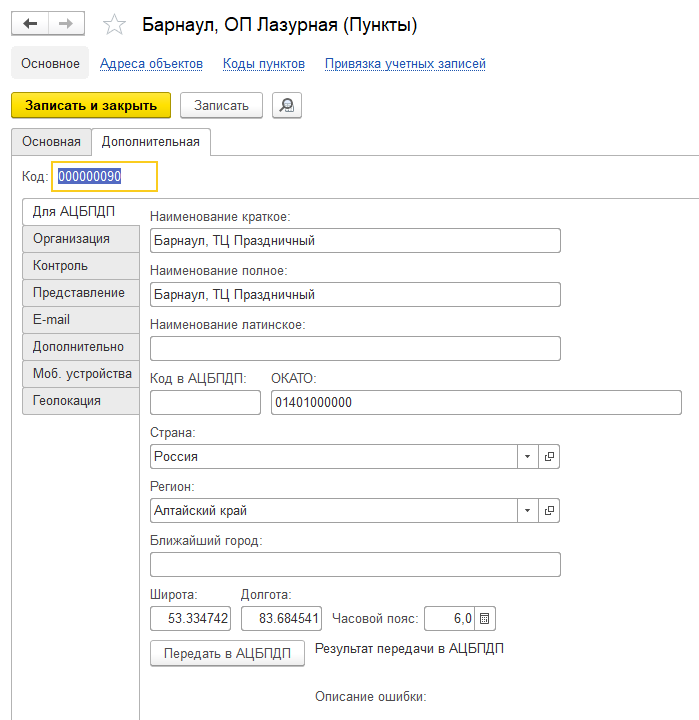This screenshot has height=720, width=699.
Task: Click the Ближайший город input field
Action: pos(355,565)
